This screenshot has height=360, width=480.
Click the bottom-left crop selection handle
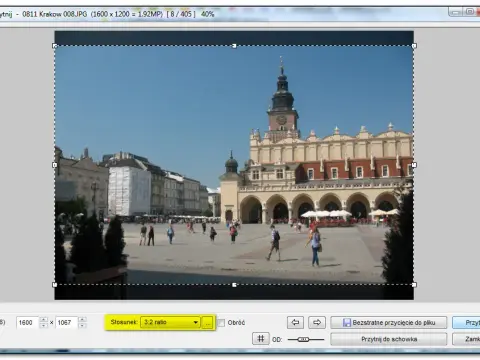point(55,285)
